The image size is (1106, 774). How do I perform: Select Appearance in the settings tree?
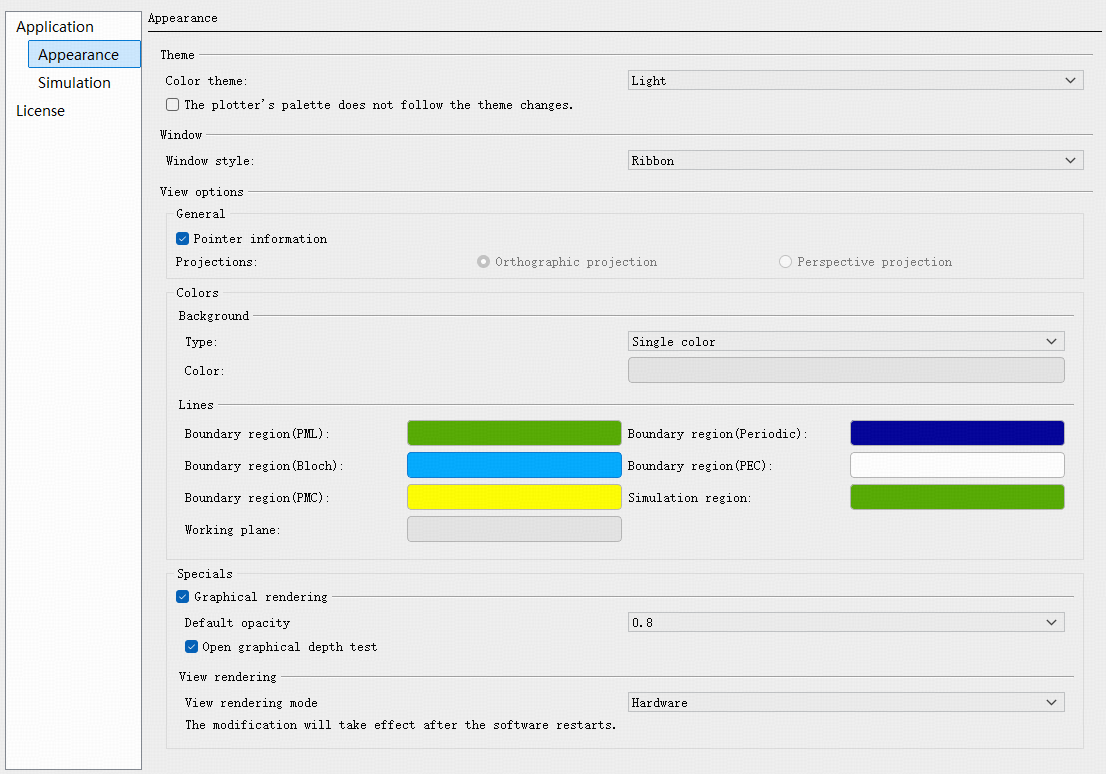(78, 55)
